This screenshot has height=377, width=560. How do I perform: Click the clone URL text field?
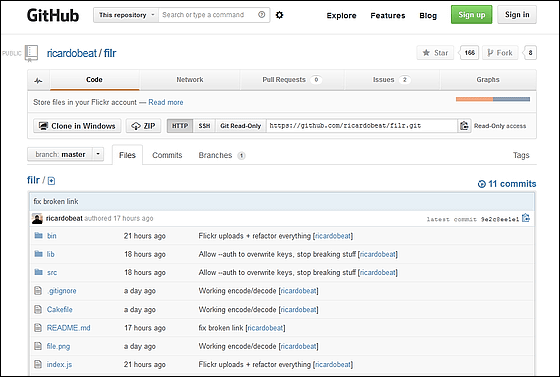362,126
